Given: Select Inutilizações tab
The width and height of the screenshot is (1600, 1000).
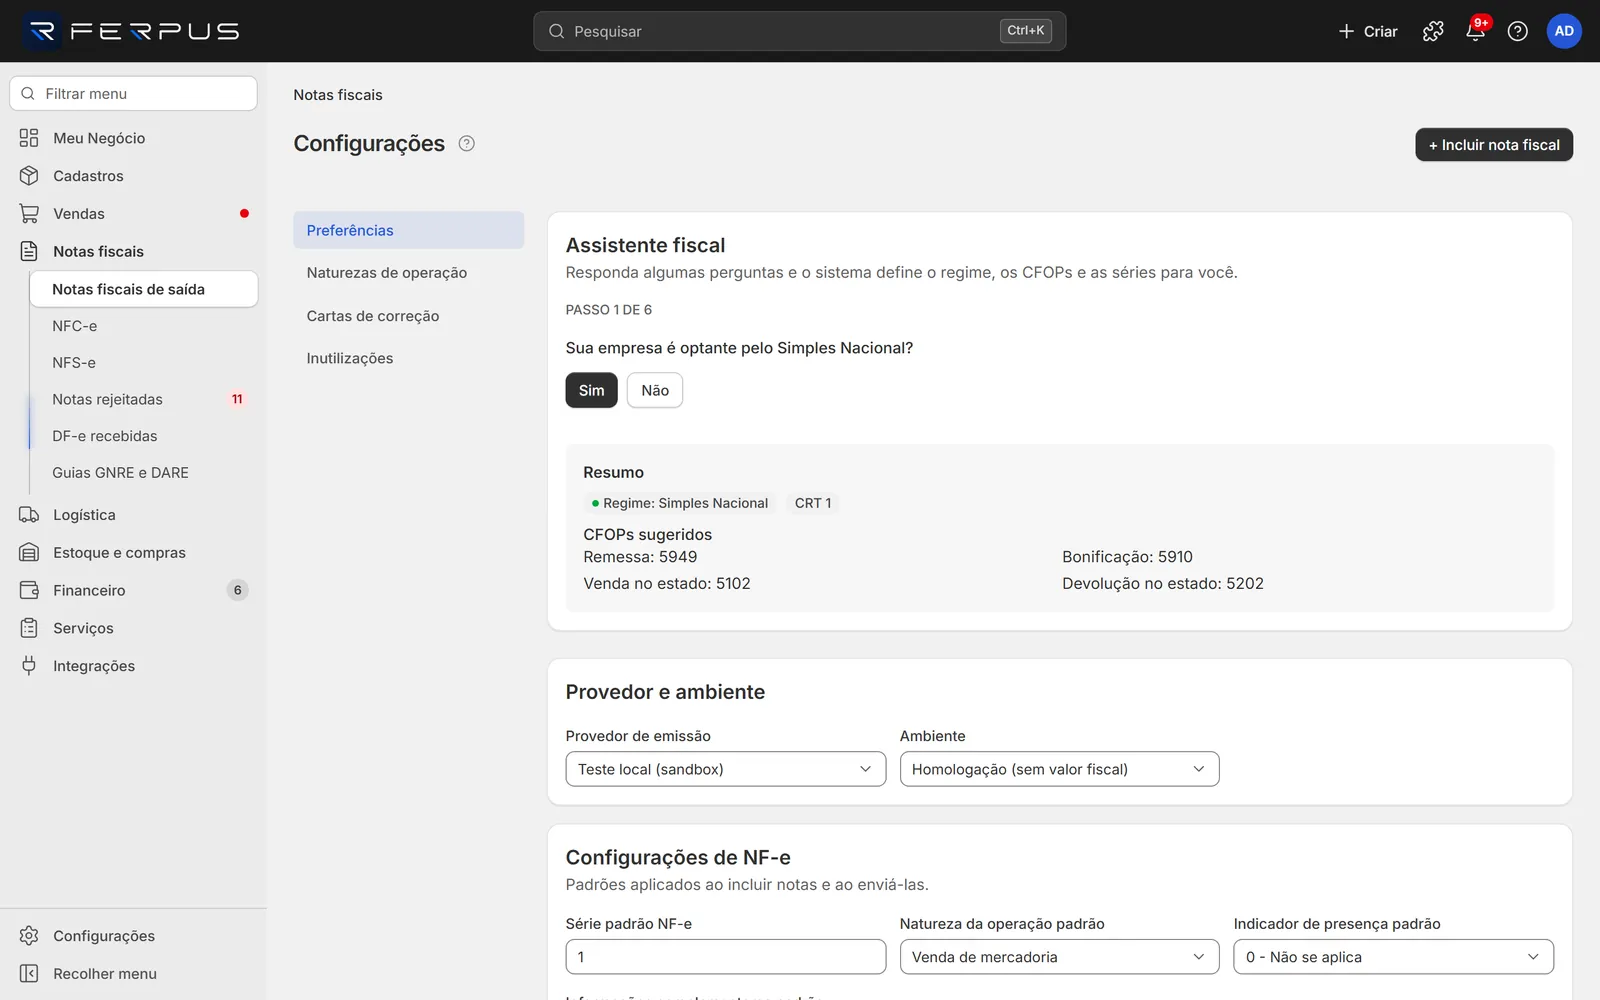Looking at the screenshot, I should (x=408, y=358).
